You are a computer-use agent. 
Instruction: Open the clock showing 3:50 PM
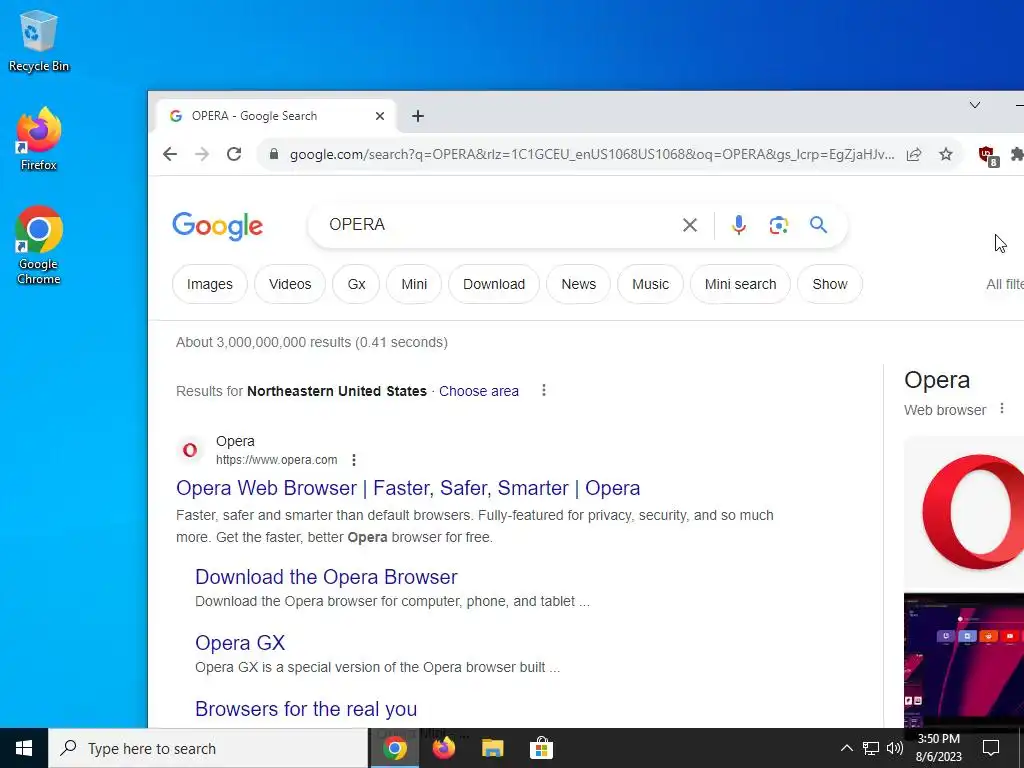(x=938, y=748)
